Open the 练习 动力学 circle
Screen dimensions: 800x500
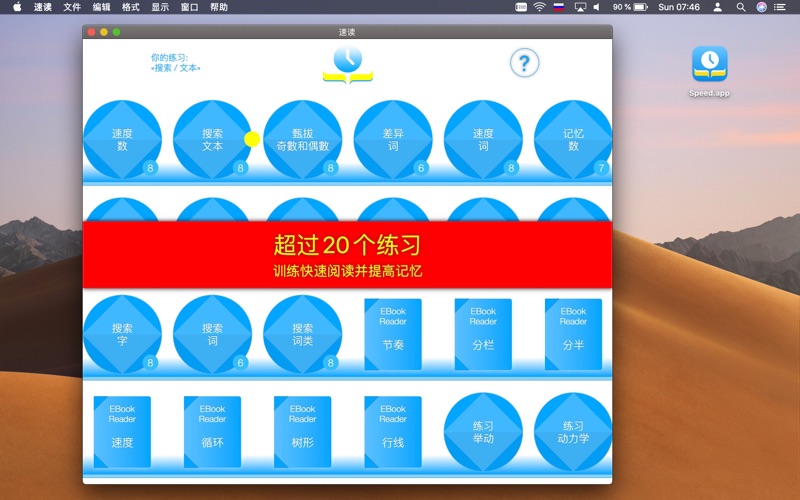pos(573,432)
